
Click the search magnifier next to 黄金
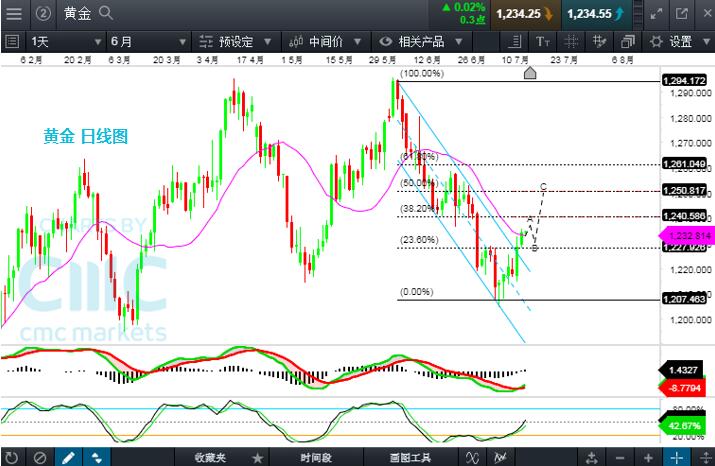(x=106, y=14)
